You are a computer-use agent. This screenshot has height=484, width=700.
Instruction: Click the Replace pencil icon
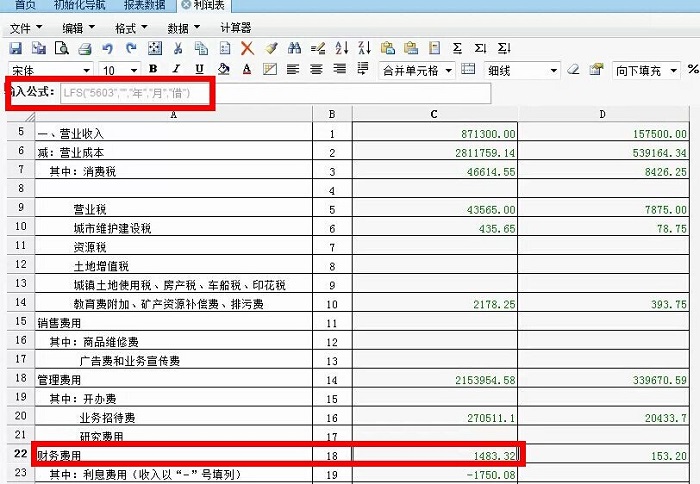(x=317, y=48)
